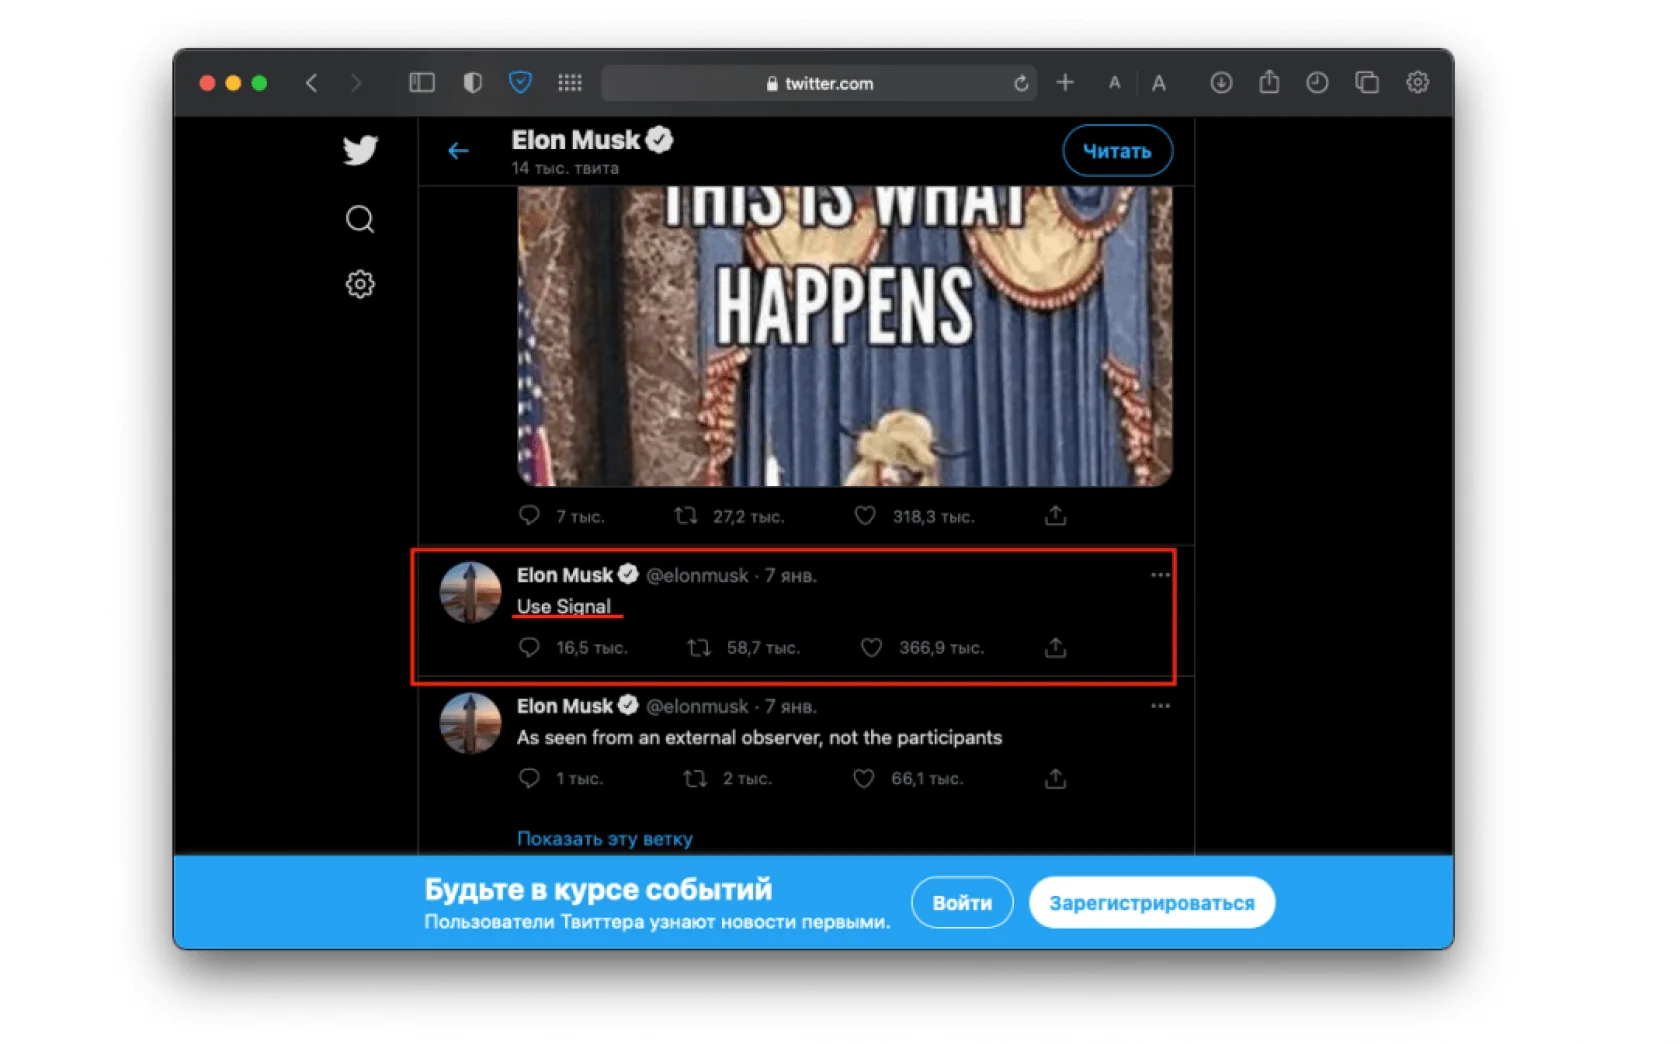
Task: Open Twitter settings gear in sidebar
Action: click(360, 284)
